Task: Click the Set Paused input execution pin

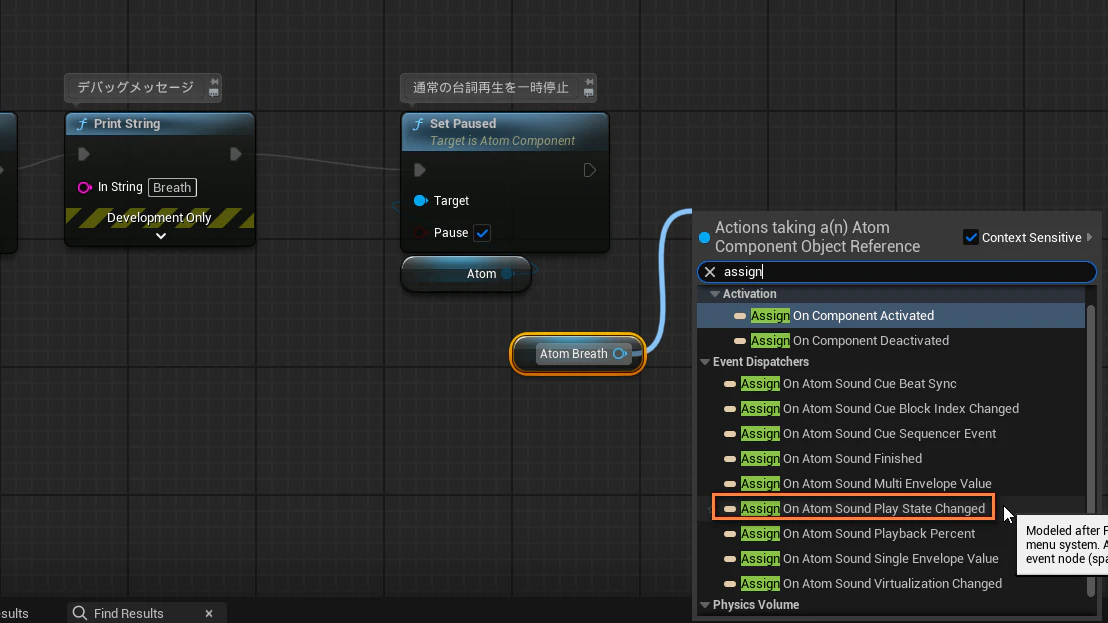Action: (420, 170)
